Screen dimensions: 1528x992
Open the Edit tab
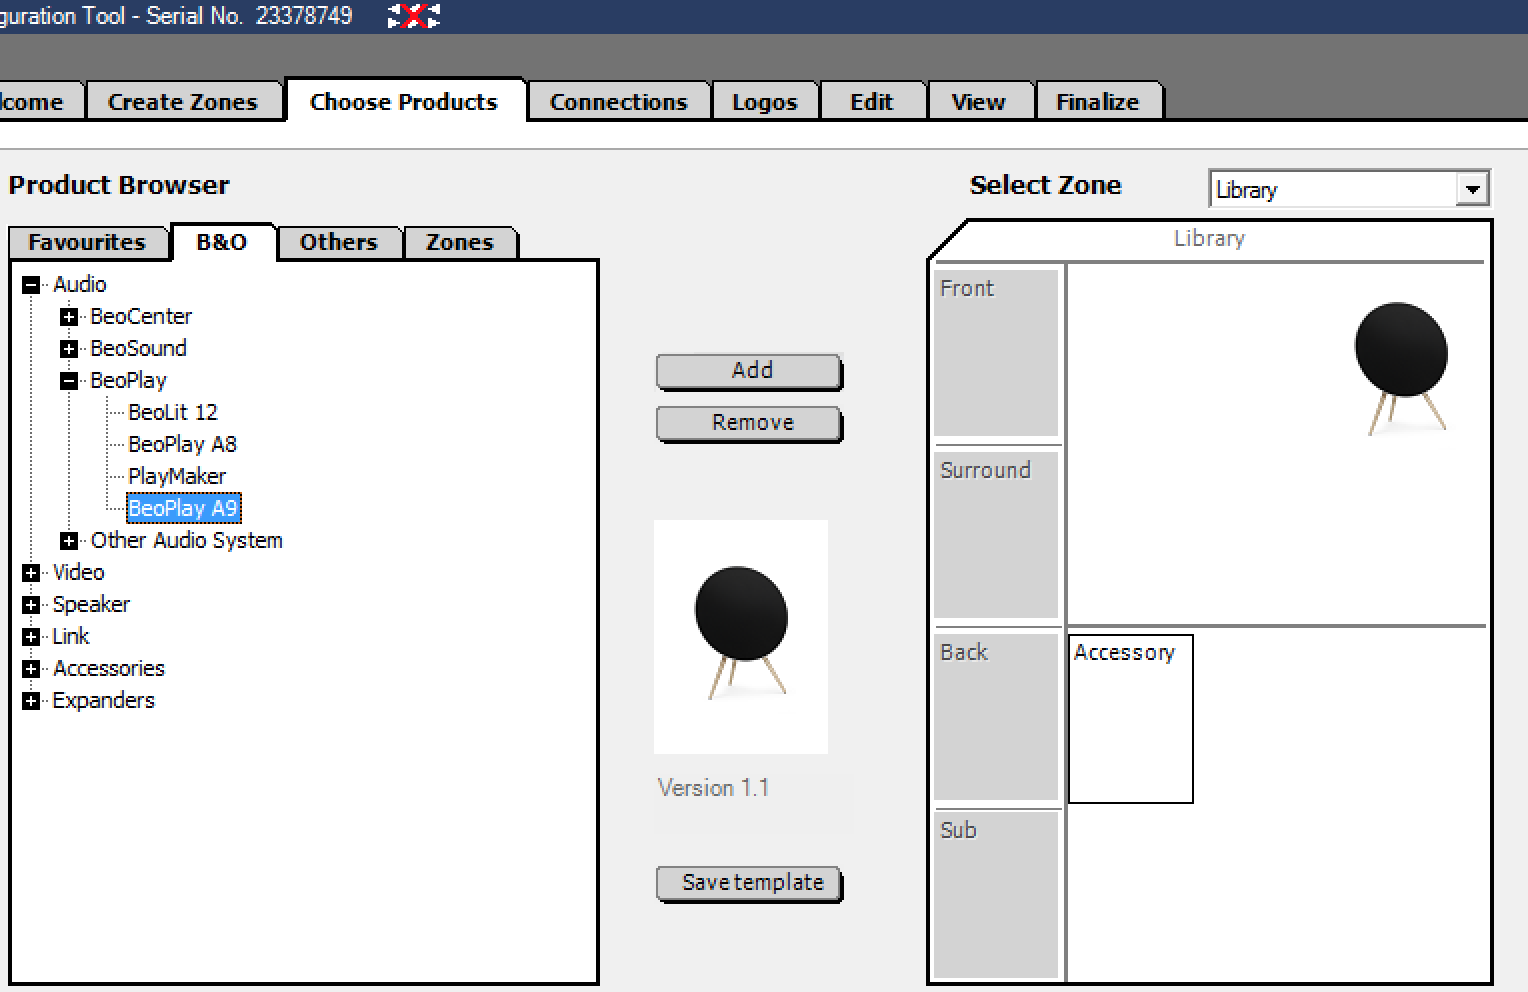872,102
